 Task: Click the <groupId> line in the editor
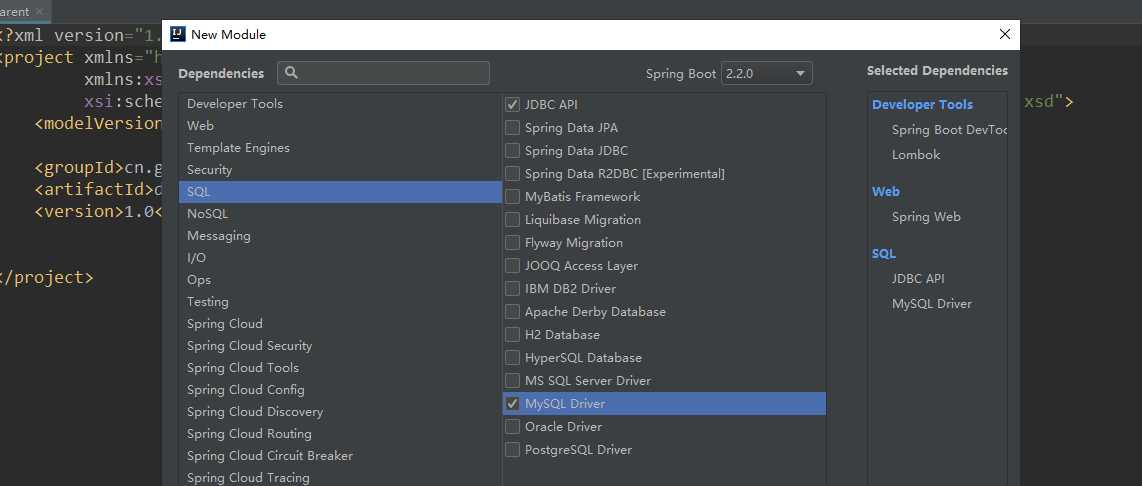[x=98, y=168]
